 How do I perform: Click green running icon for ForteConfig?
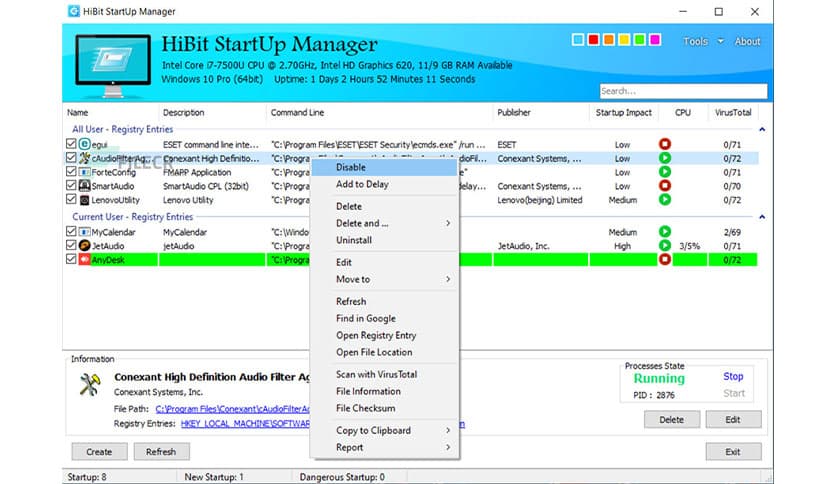664,172
